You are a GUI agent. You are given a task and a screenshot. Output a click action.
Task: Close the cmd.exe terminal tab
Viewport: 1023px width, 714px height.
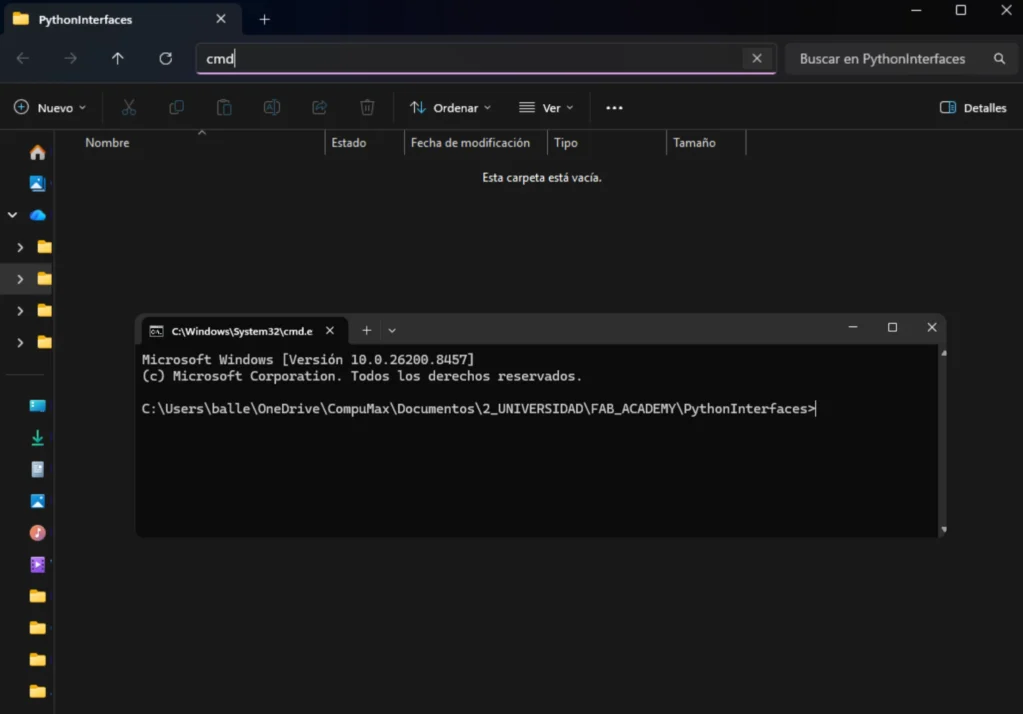click(330, 330)
